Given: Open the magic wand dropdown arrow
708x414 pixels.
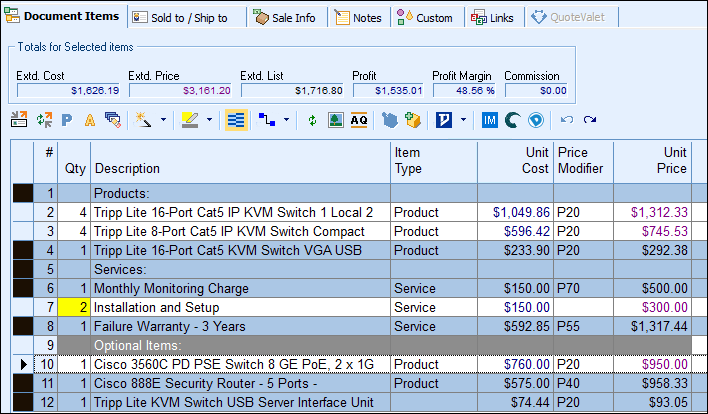Looking at the screenshot, I should (163, 120).
